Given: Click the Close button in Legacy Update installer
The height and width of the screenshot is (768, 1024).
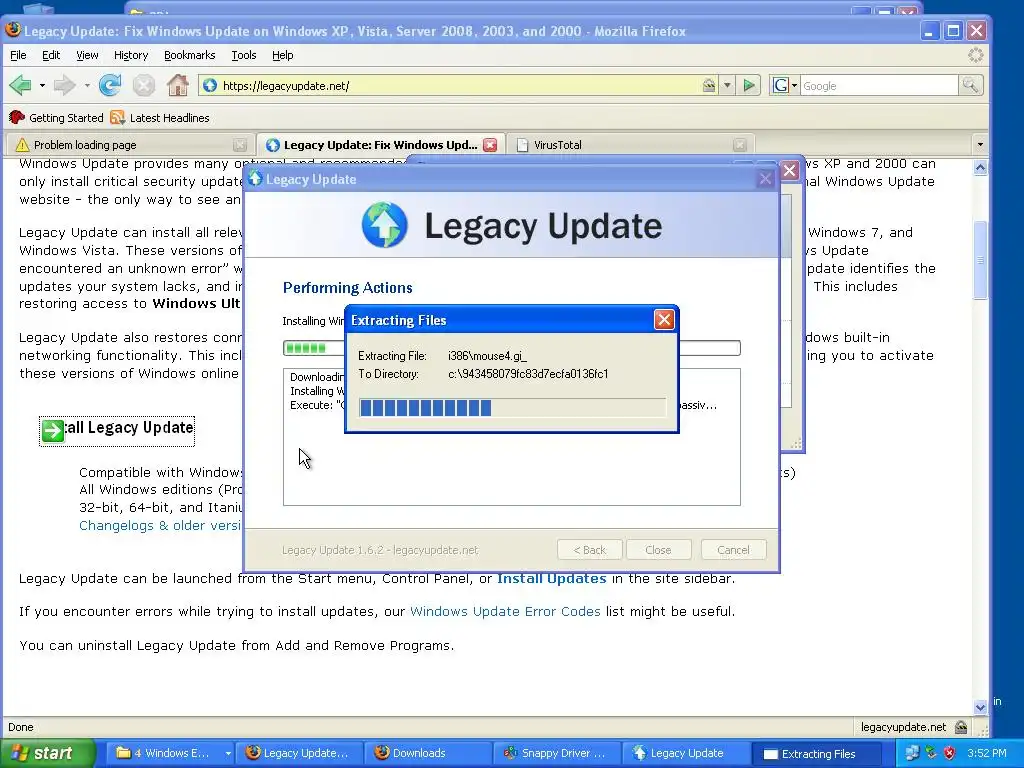Looking at the screenshot, I should (x=658, y=550).
